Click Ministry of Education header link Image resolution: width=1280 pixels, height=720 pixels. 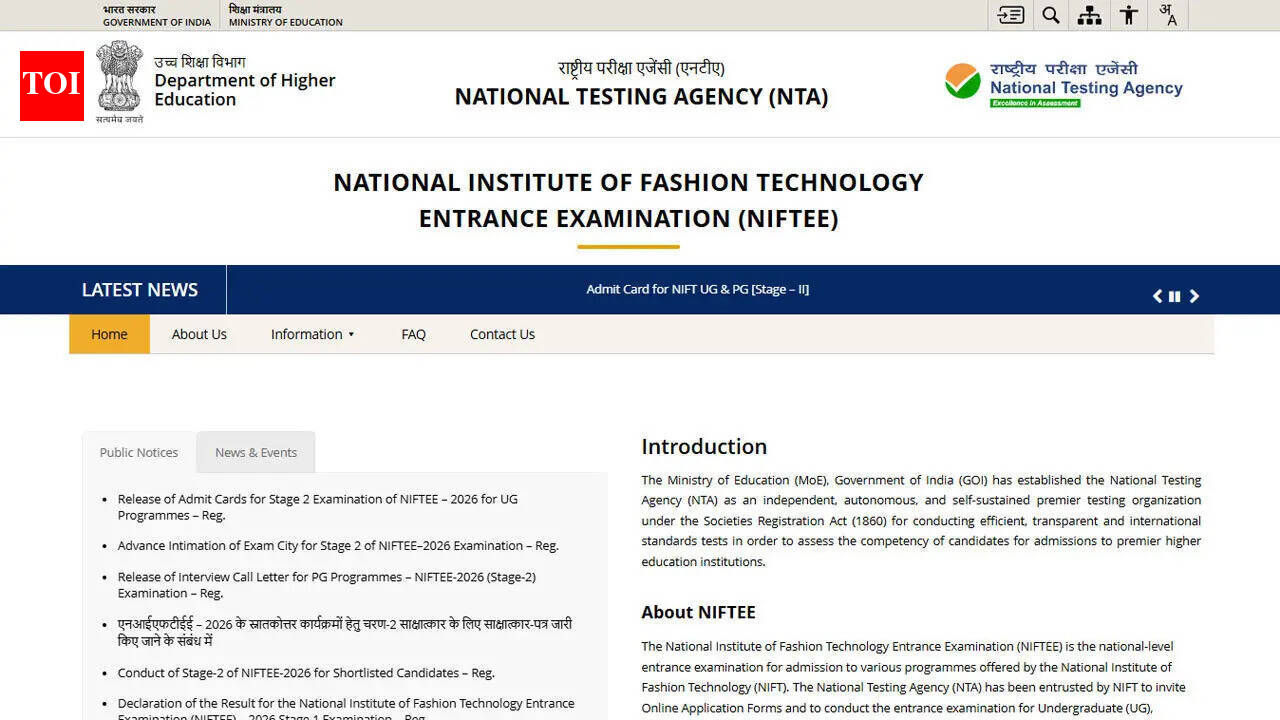pos(286,15)
